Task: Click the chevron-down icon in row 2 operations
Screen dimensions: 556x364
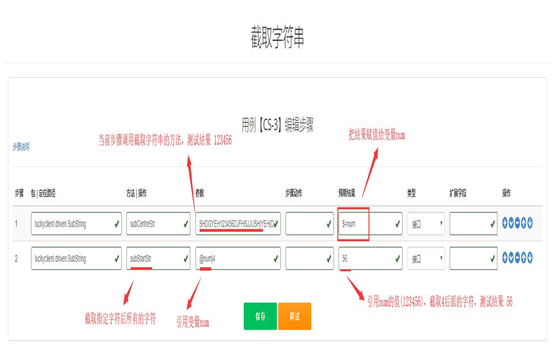Action: pos(511,257)
